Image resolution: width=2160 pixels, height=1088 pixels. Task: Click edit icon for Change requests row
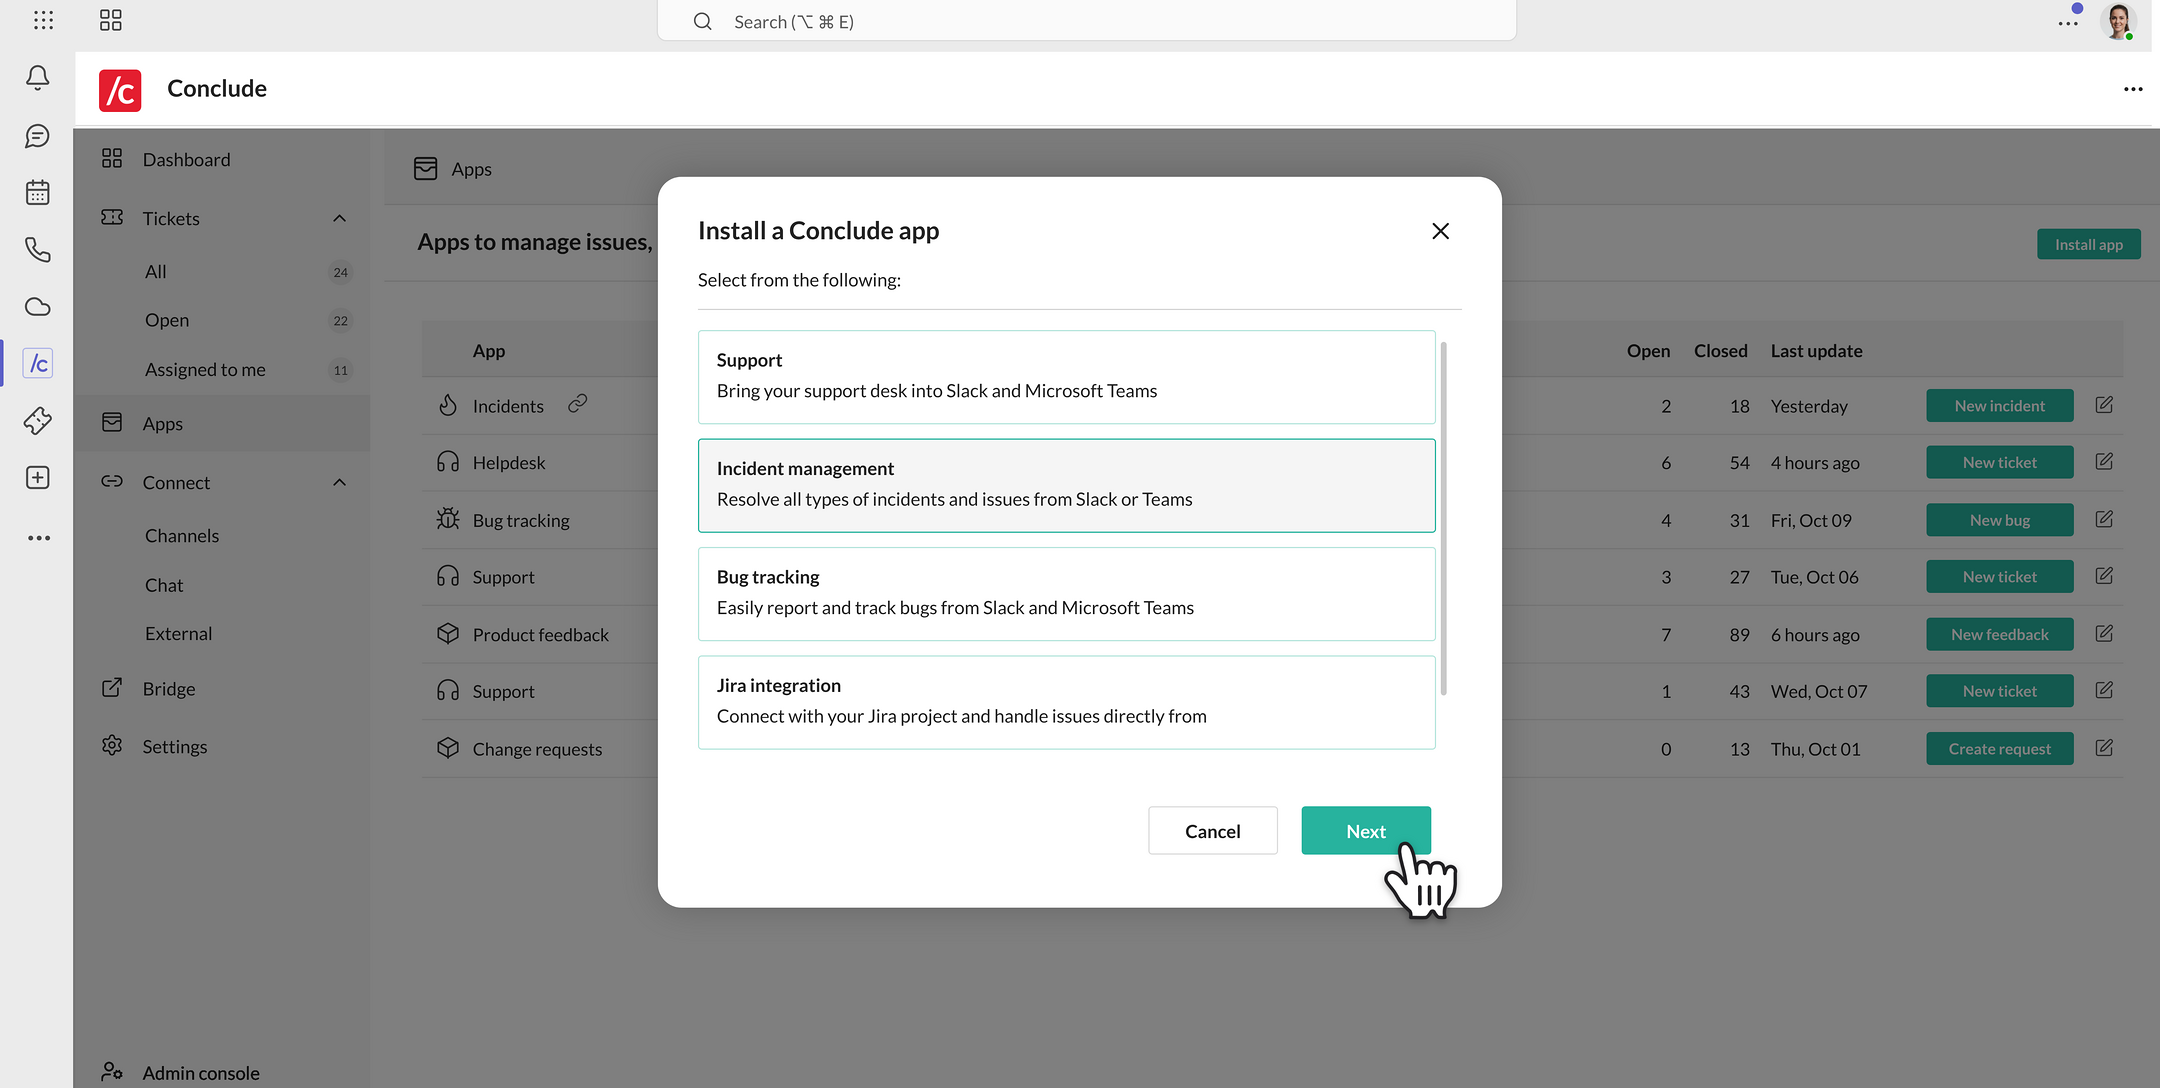2104,748
